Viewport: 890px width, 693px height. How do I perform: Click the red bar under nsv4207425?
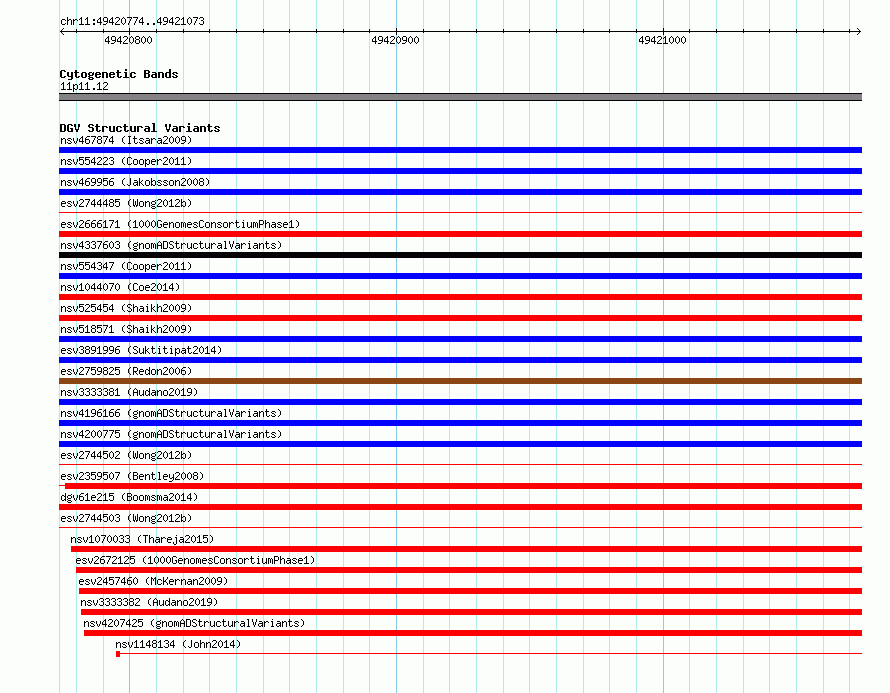tap(473, 633)
